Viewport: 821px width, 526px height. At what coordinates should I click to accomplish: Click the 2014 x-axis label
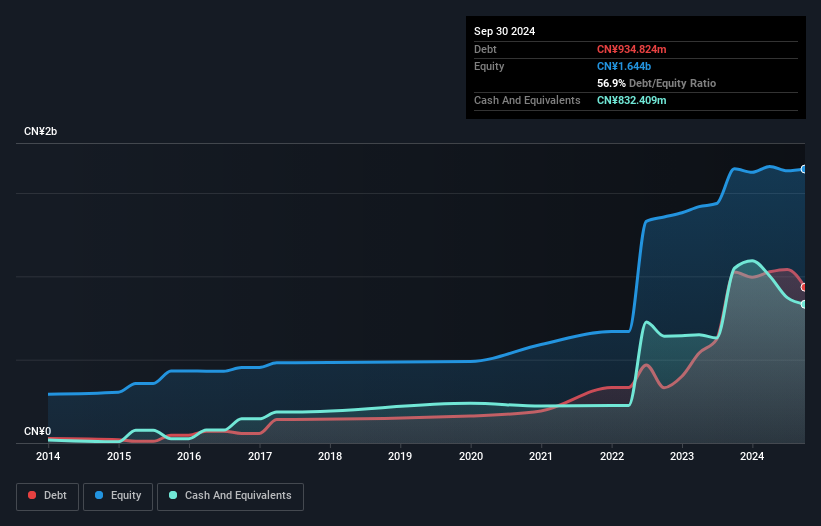pyautogui.click(x=48, y=456)
